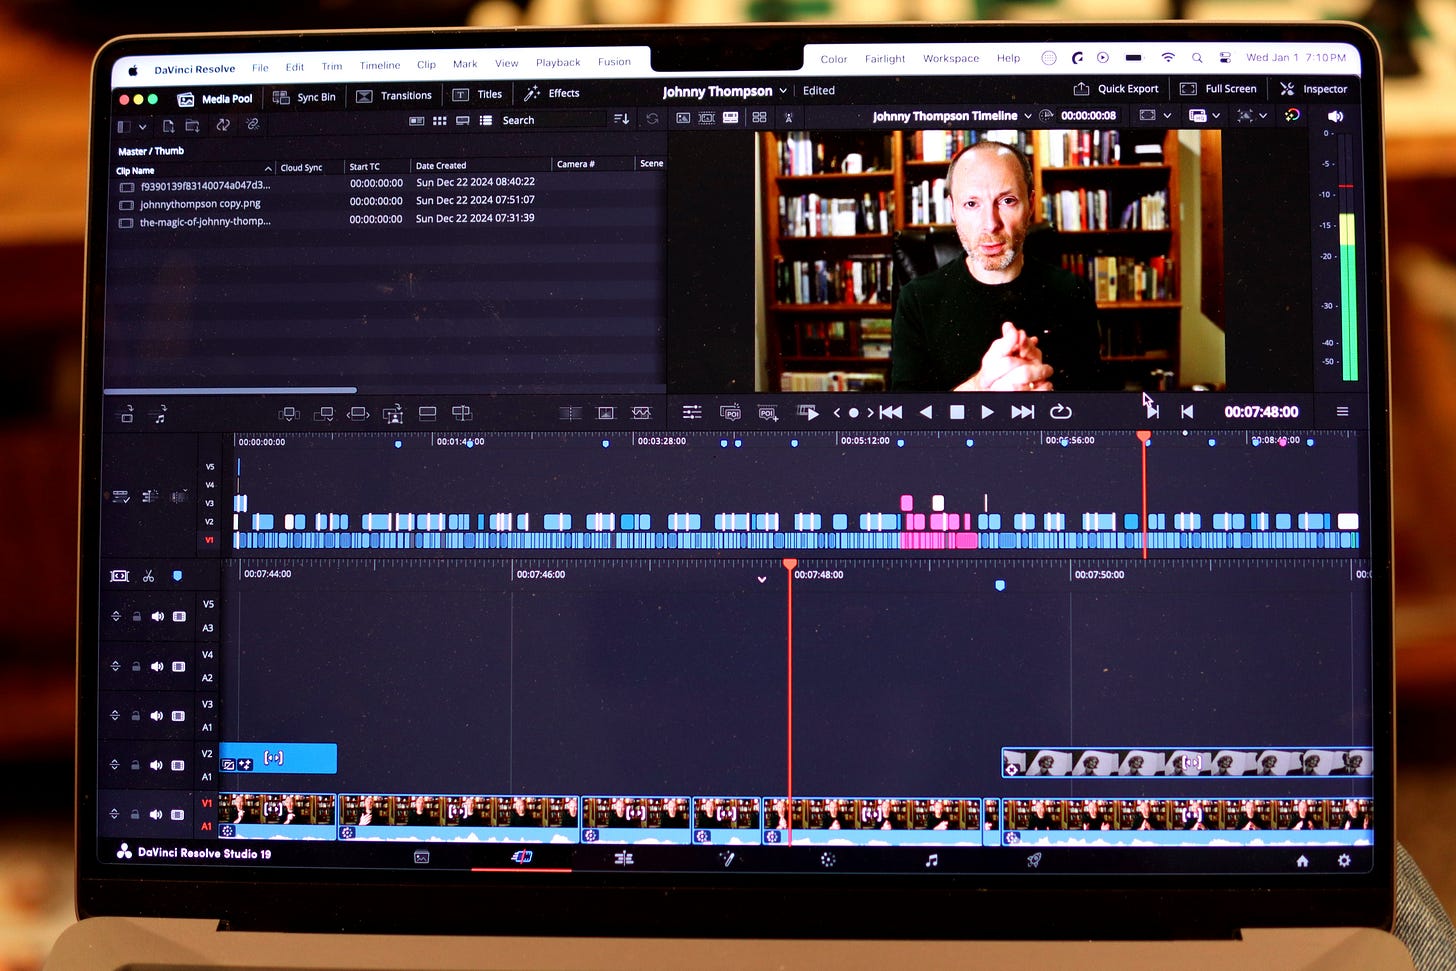Click the sync clips icon
The height and width of the screenshot is (971, 1456).
point(223,125)
